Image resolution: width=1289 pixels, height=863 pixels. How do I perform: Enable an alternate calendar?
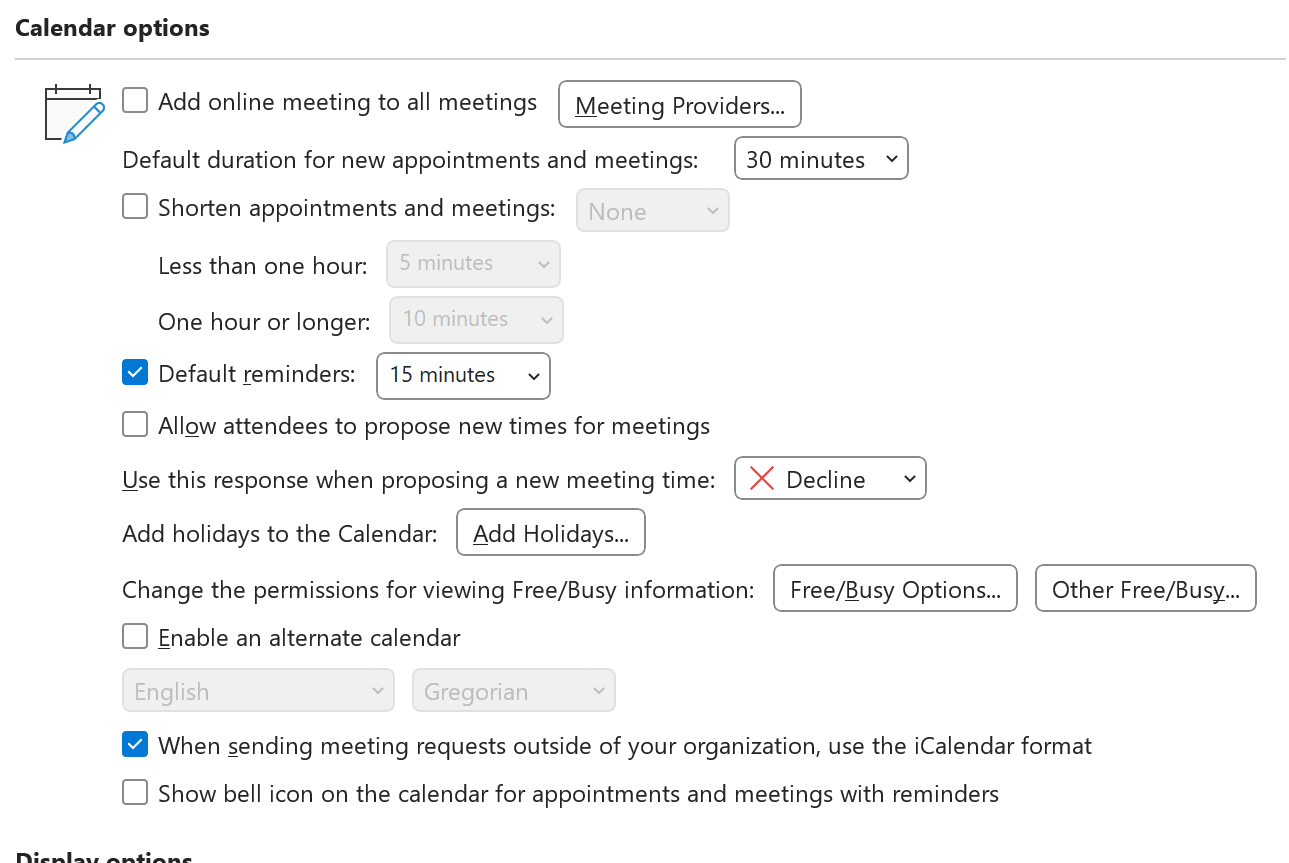(134, 636)
